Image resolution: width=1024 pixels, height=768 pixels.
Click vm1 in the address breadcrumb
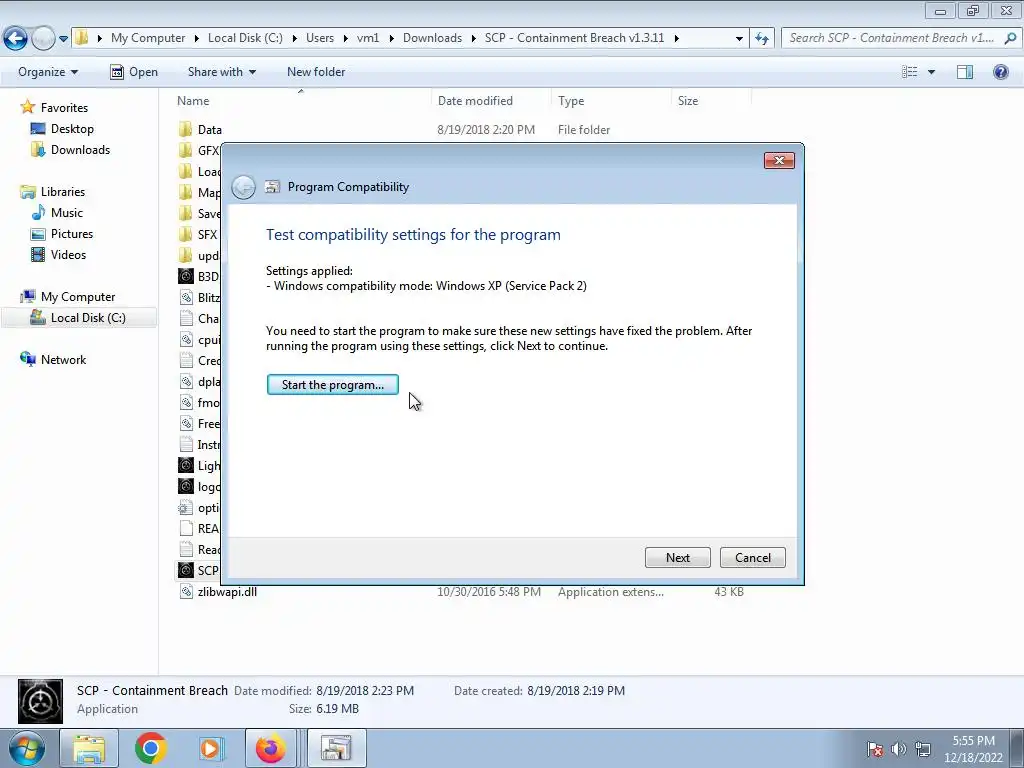368,38
